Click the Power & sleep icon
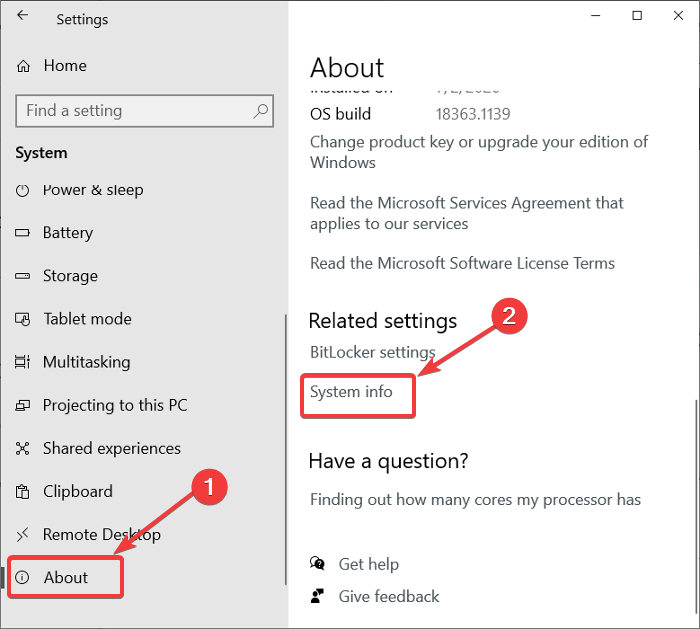 (22, 191)
